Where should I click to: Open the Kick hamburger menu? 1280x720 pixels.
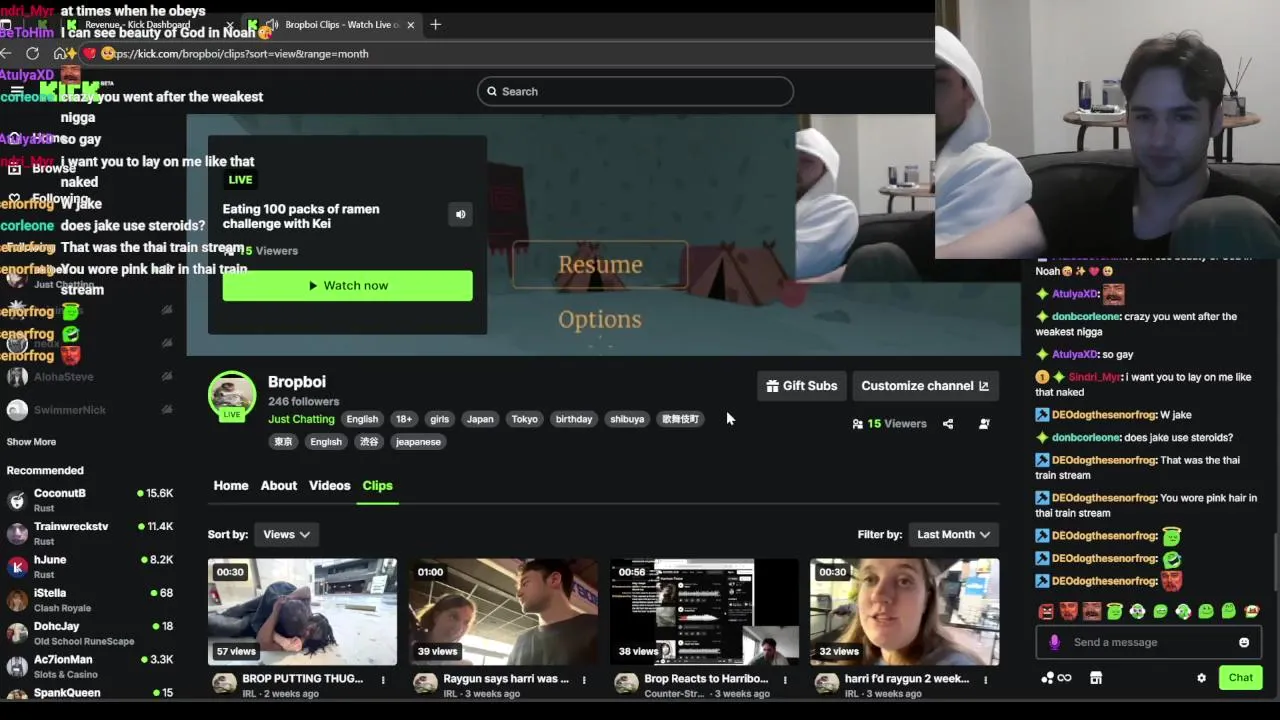pyautogui.click(x=17, y=91)
